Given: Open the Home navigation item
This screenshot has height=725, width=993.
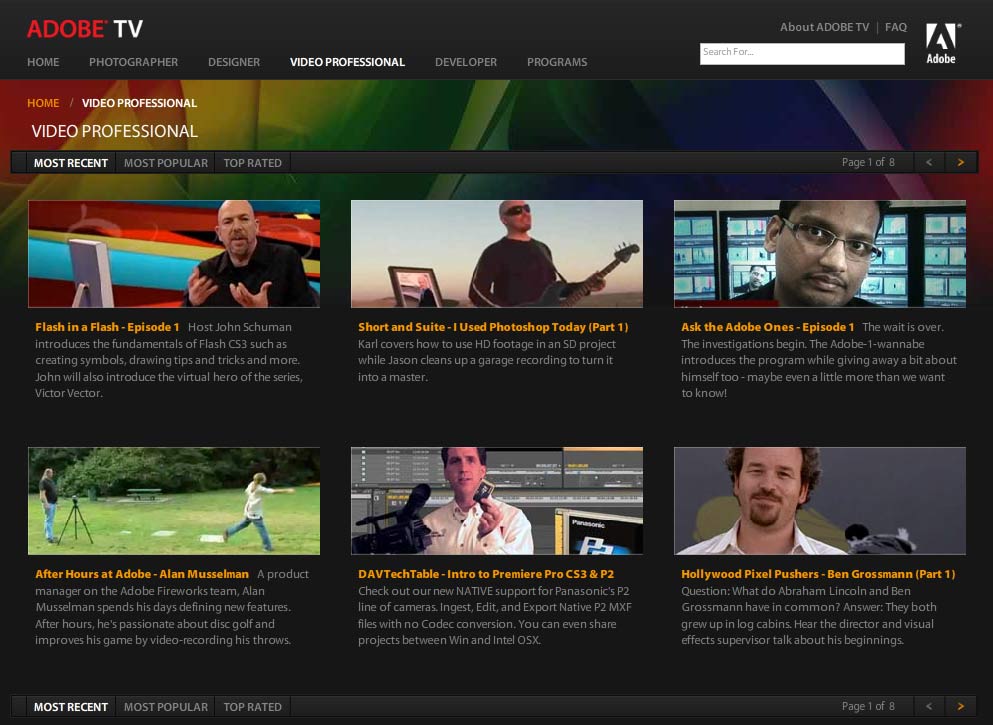Looking at the screenshot, I should (43, 62).
